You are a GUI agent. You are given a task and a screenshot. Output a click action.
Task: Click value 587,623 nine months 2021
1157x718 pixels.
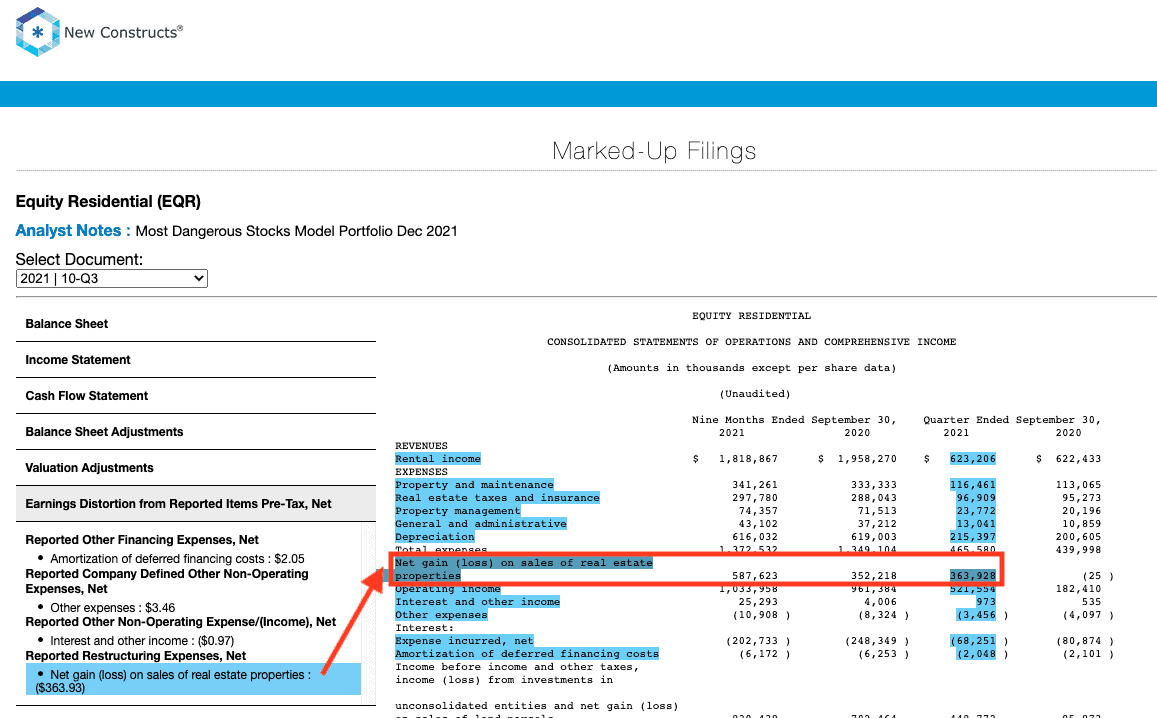pyautogui.click(x=754, y=576)
